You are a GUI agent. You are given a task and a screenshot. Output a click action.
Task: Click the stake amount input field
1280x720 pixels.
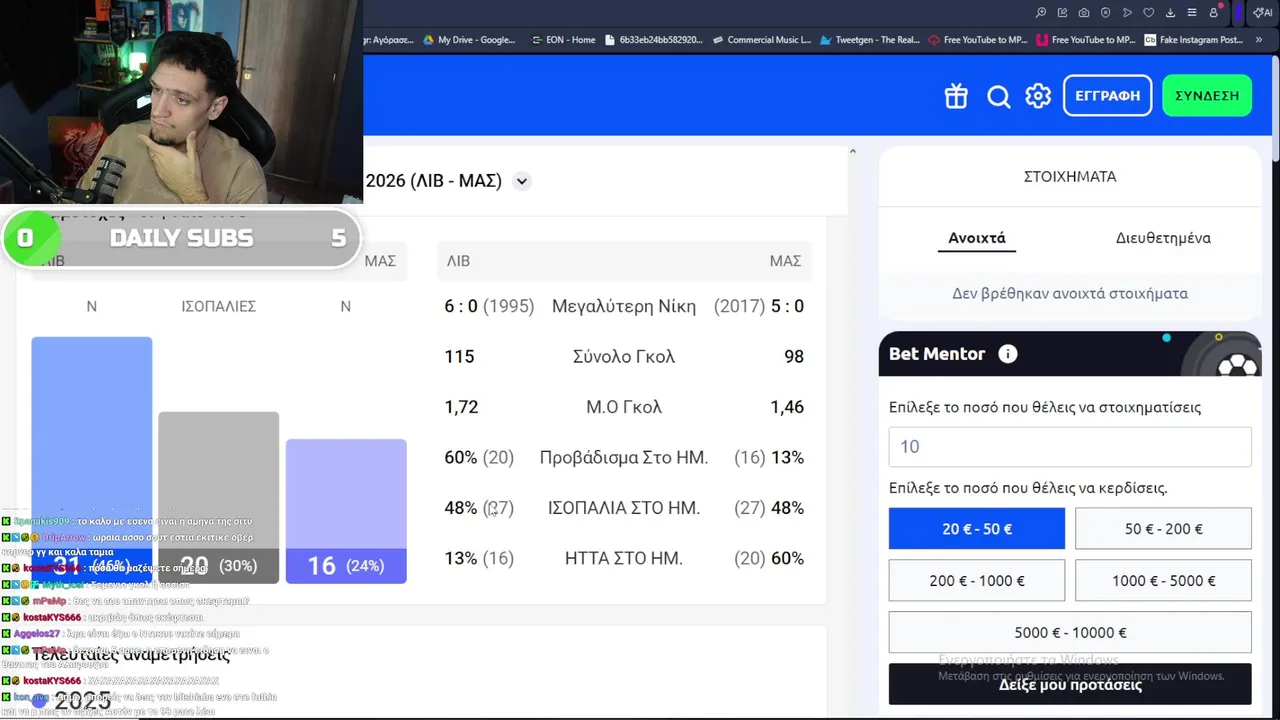pos(1070,447)
